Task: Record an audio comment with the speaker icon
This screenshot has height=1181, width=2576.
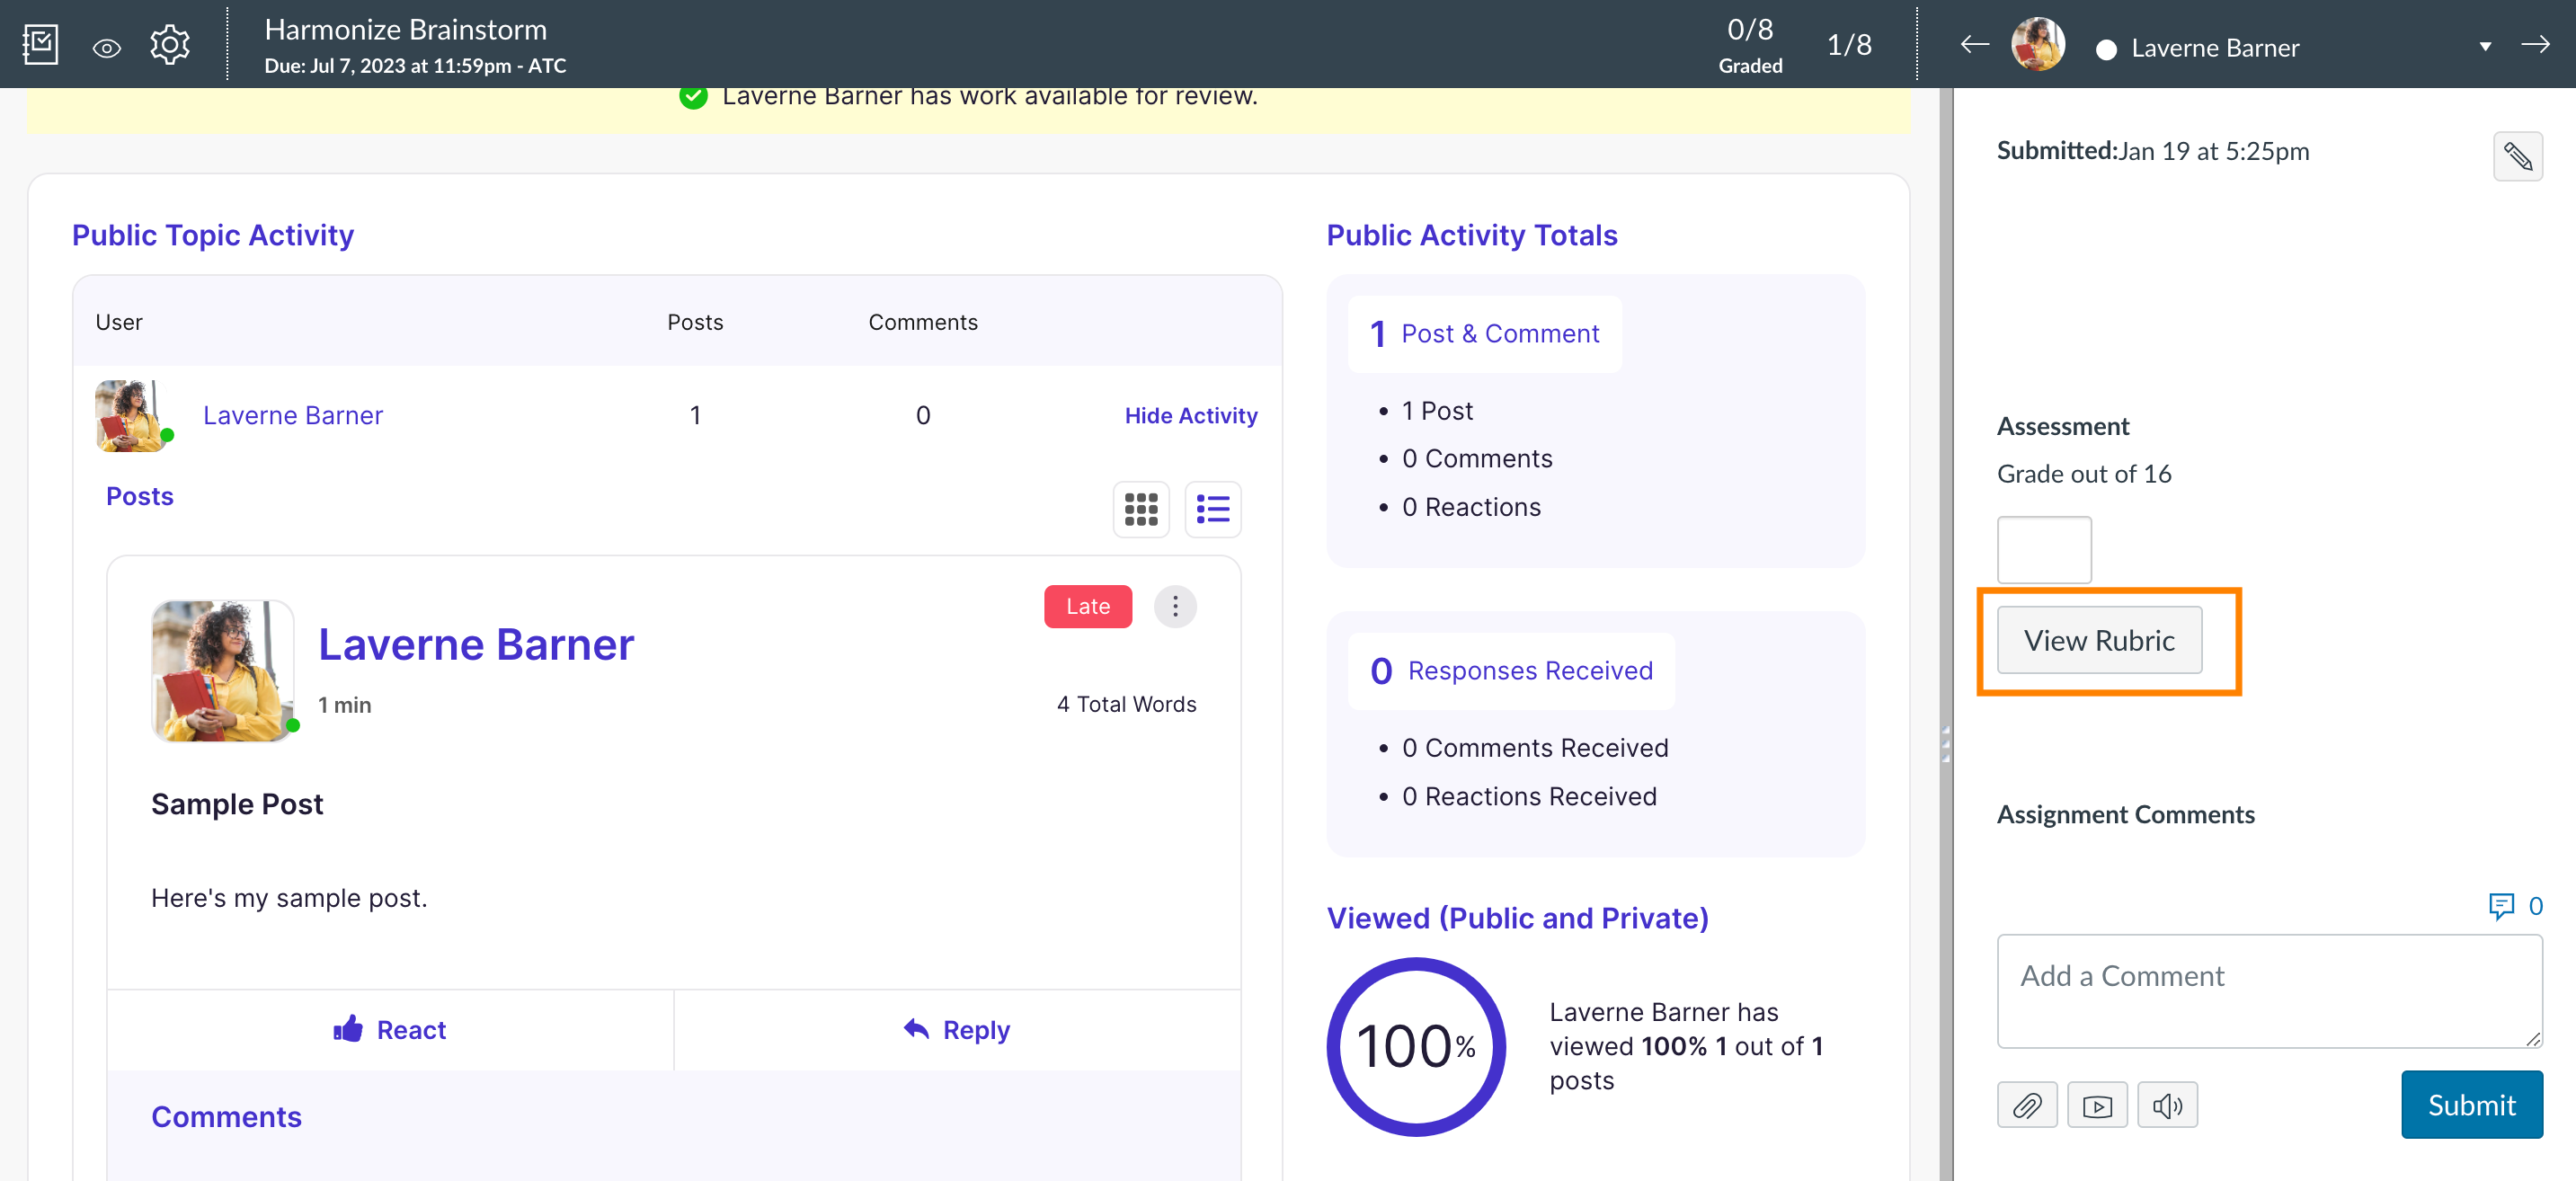Action: click(x=2167, y=1104)
